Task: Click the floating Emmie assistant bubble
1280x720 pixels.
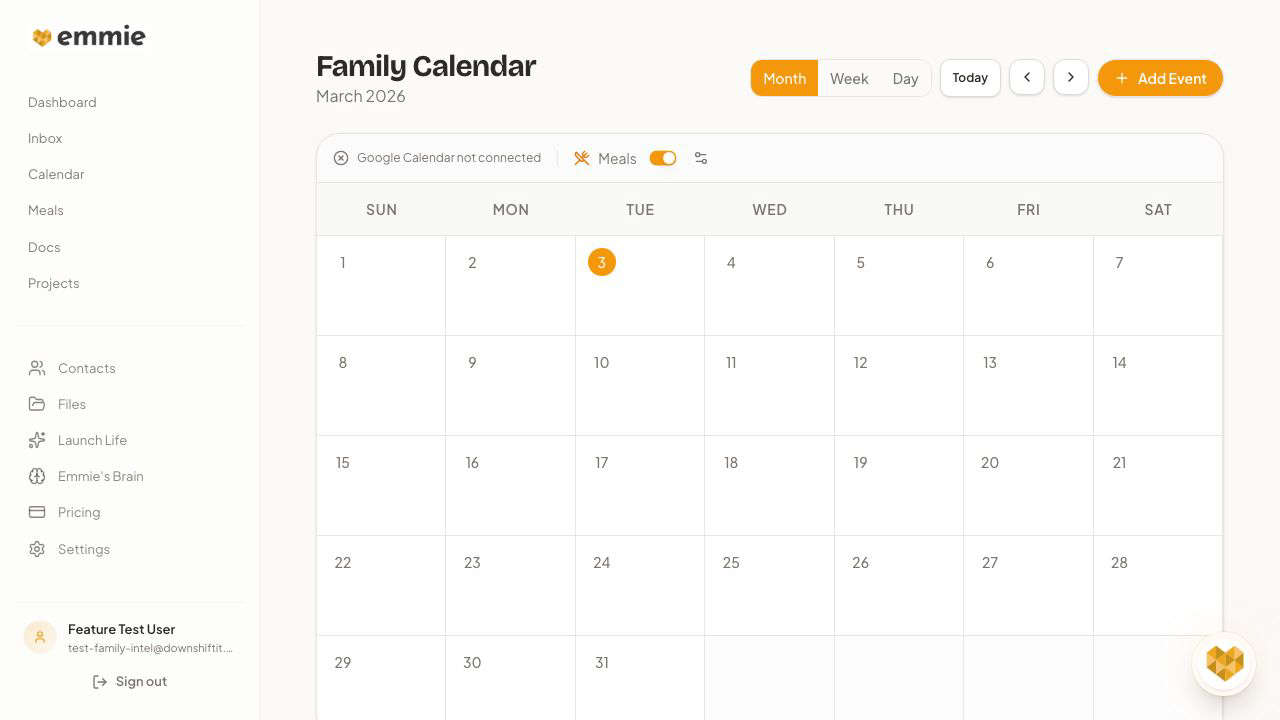Action: (x=1224, y=663)
